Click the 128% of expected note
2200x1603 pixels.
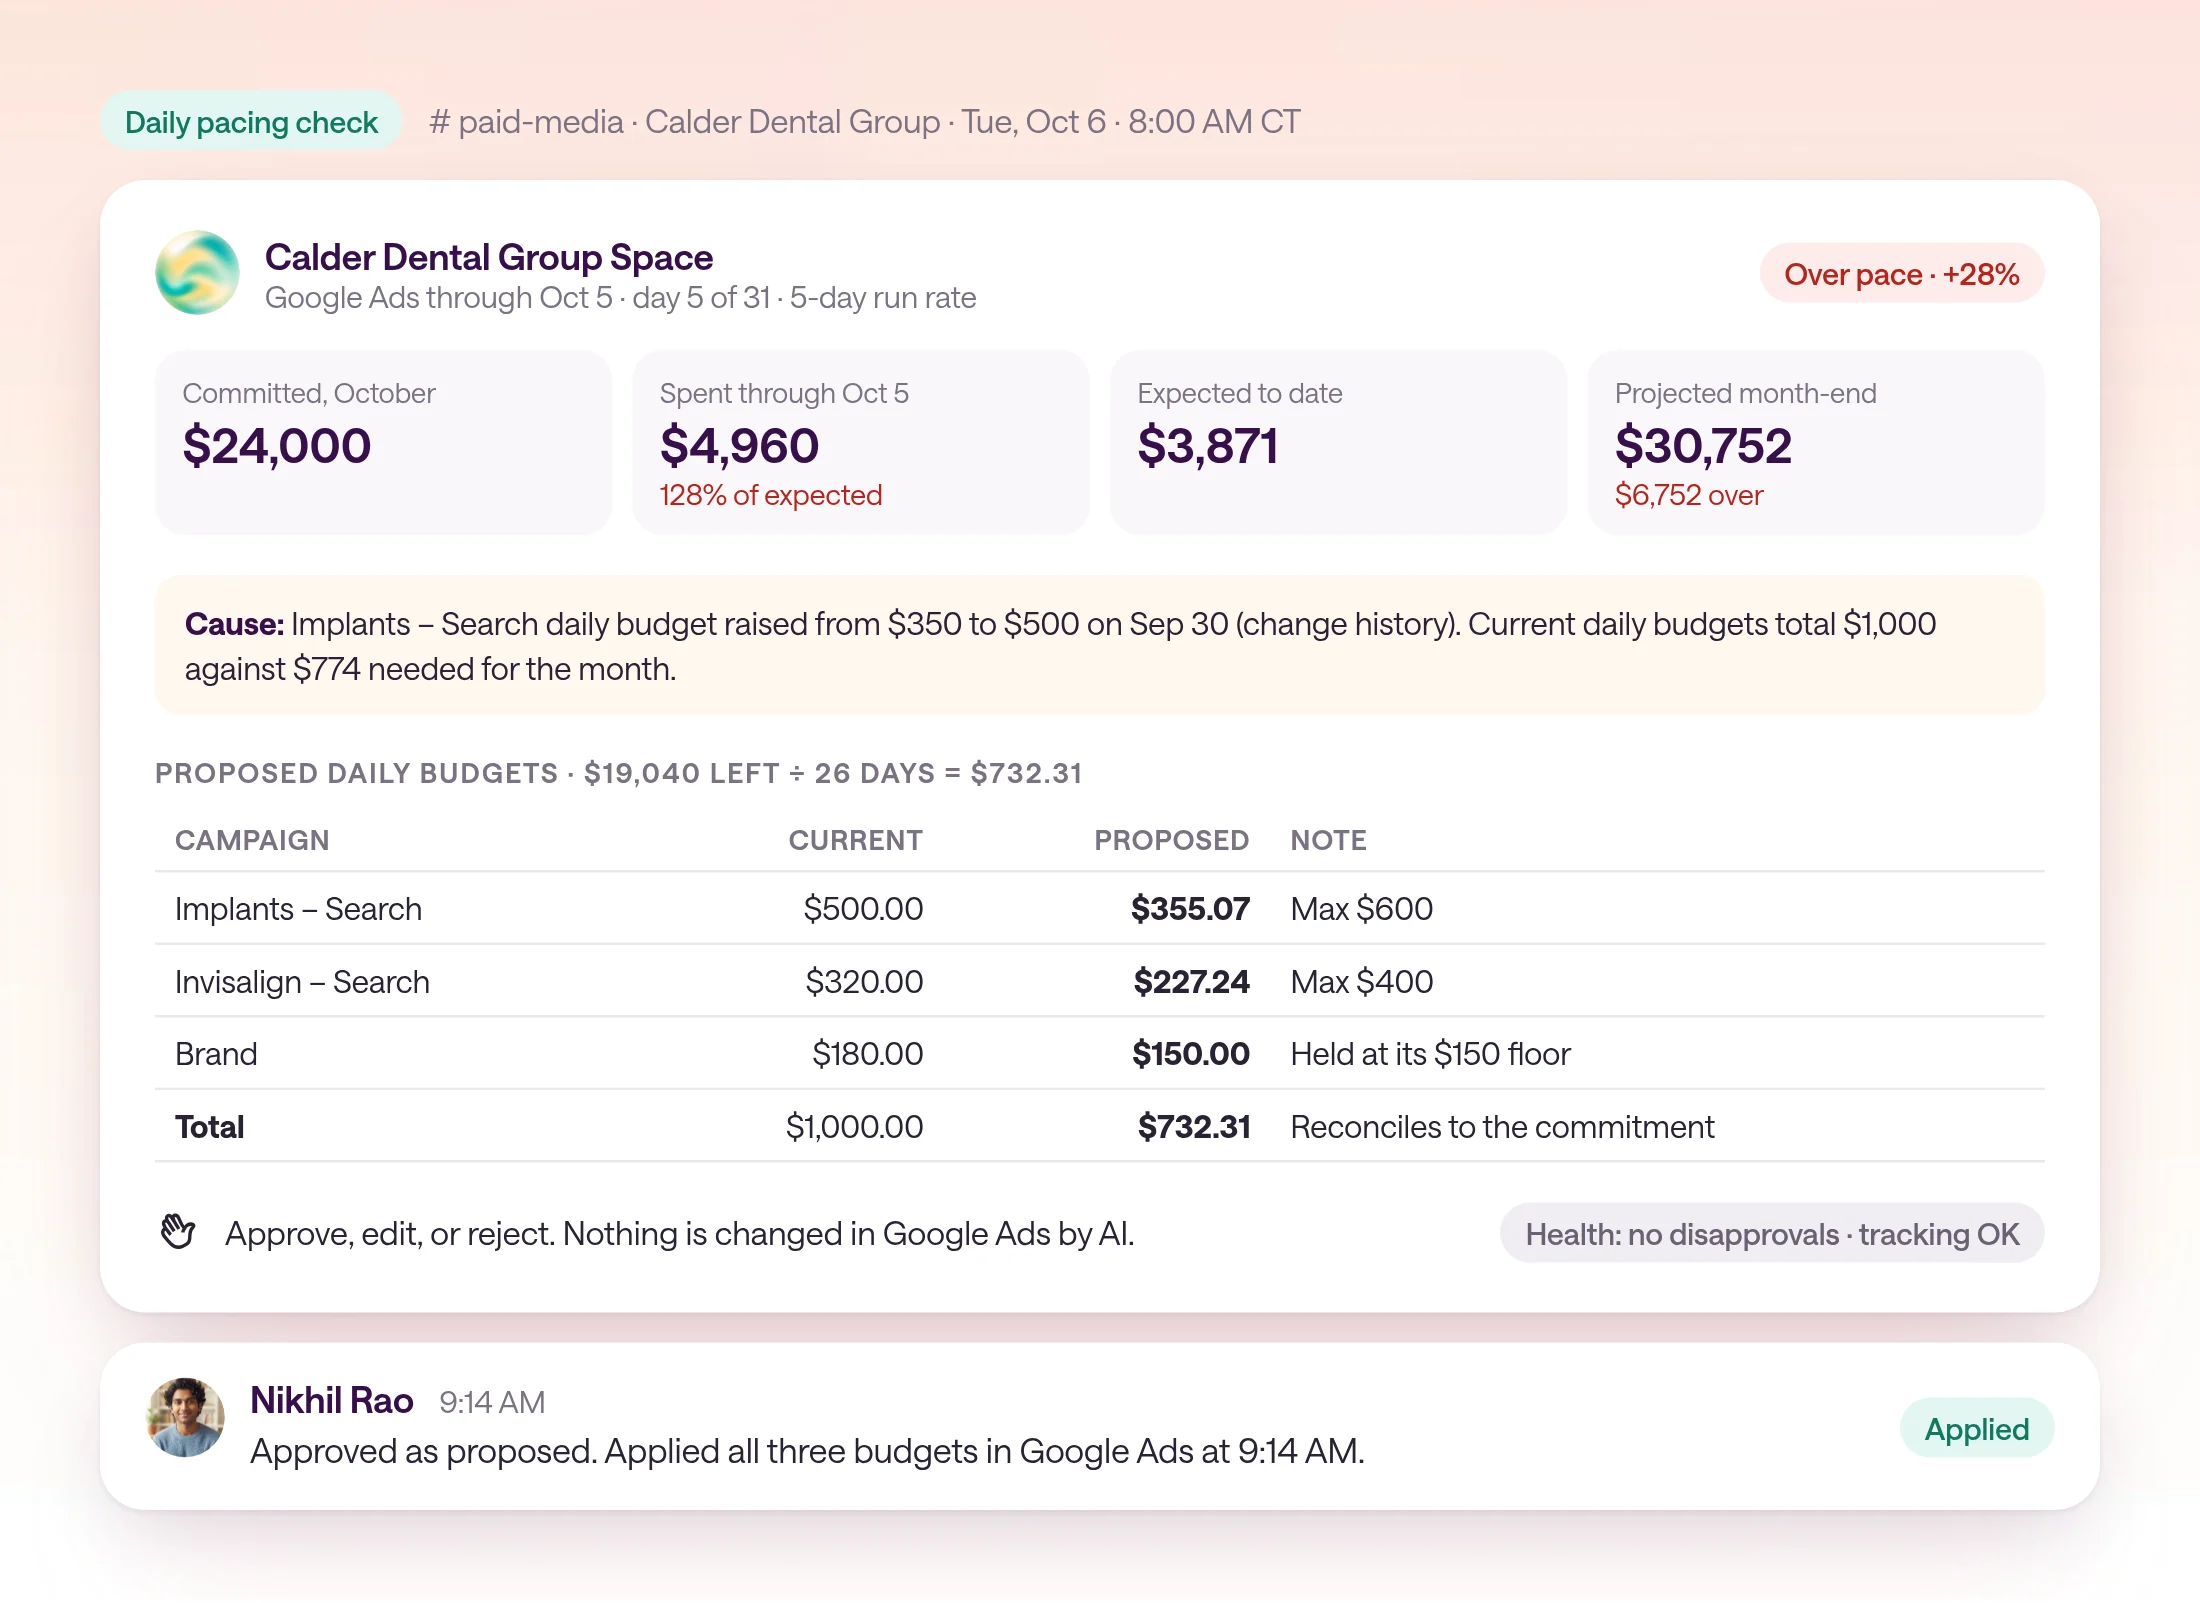coord(771,495)
